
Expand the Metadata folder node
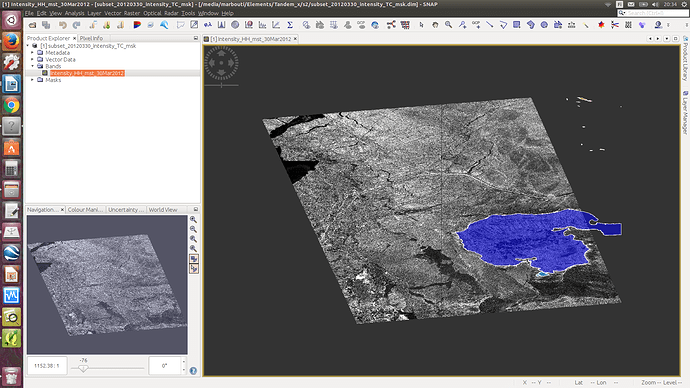click(33, 52)
